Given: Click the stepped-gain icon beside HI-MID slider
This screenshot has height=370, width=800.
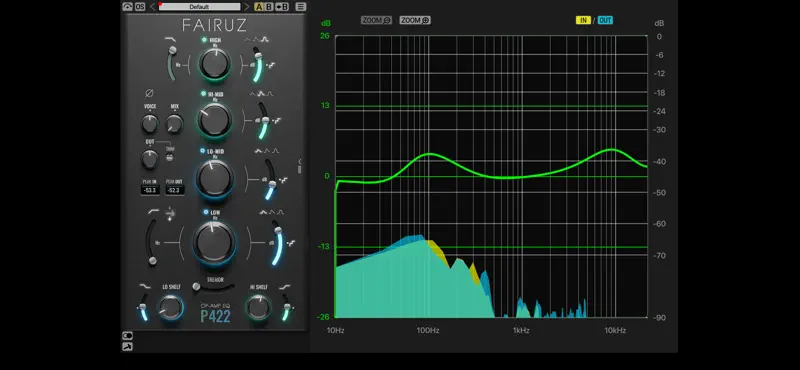Looking at the screenshot, I should [x=277, y=121].
